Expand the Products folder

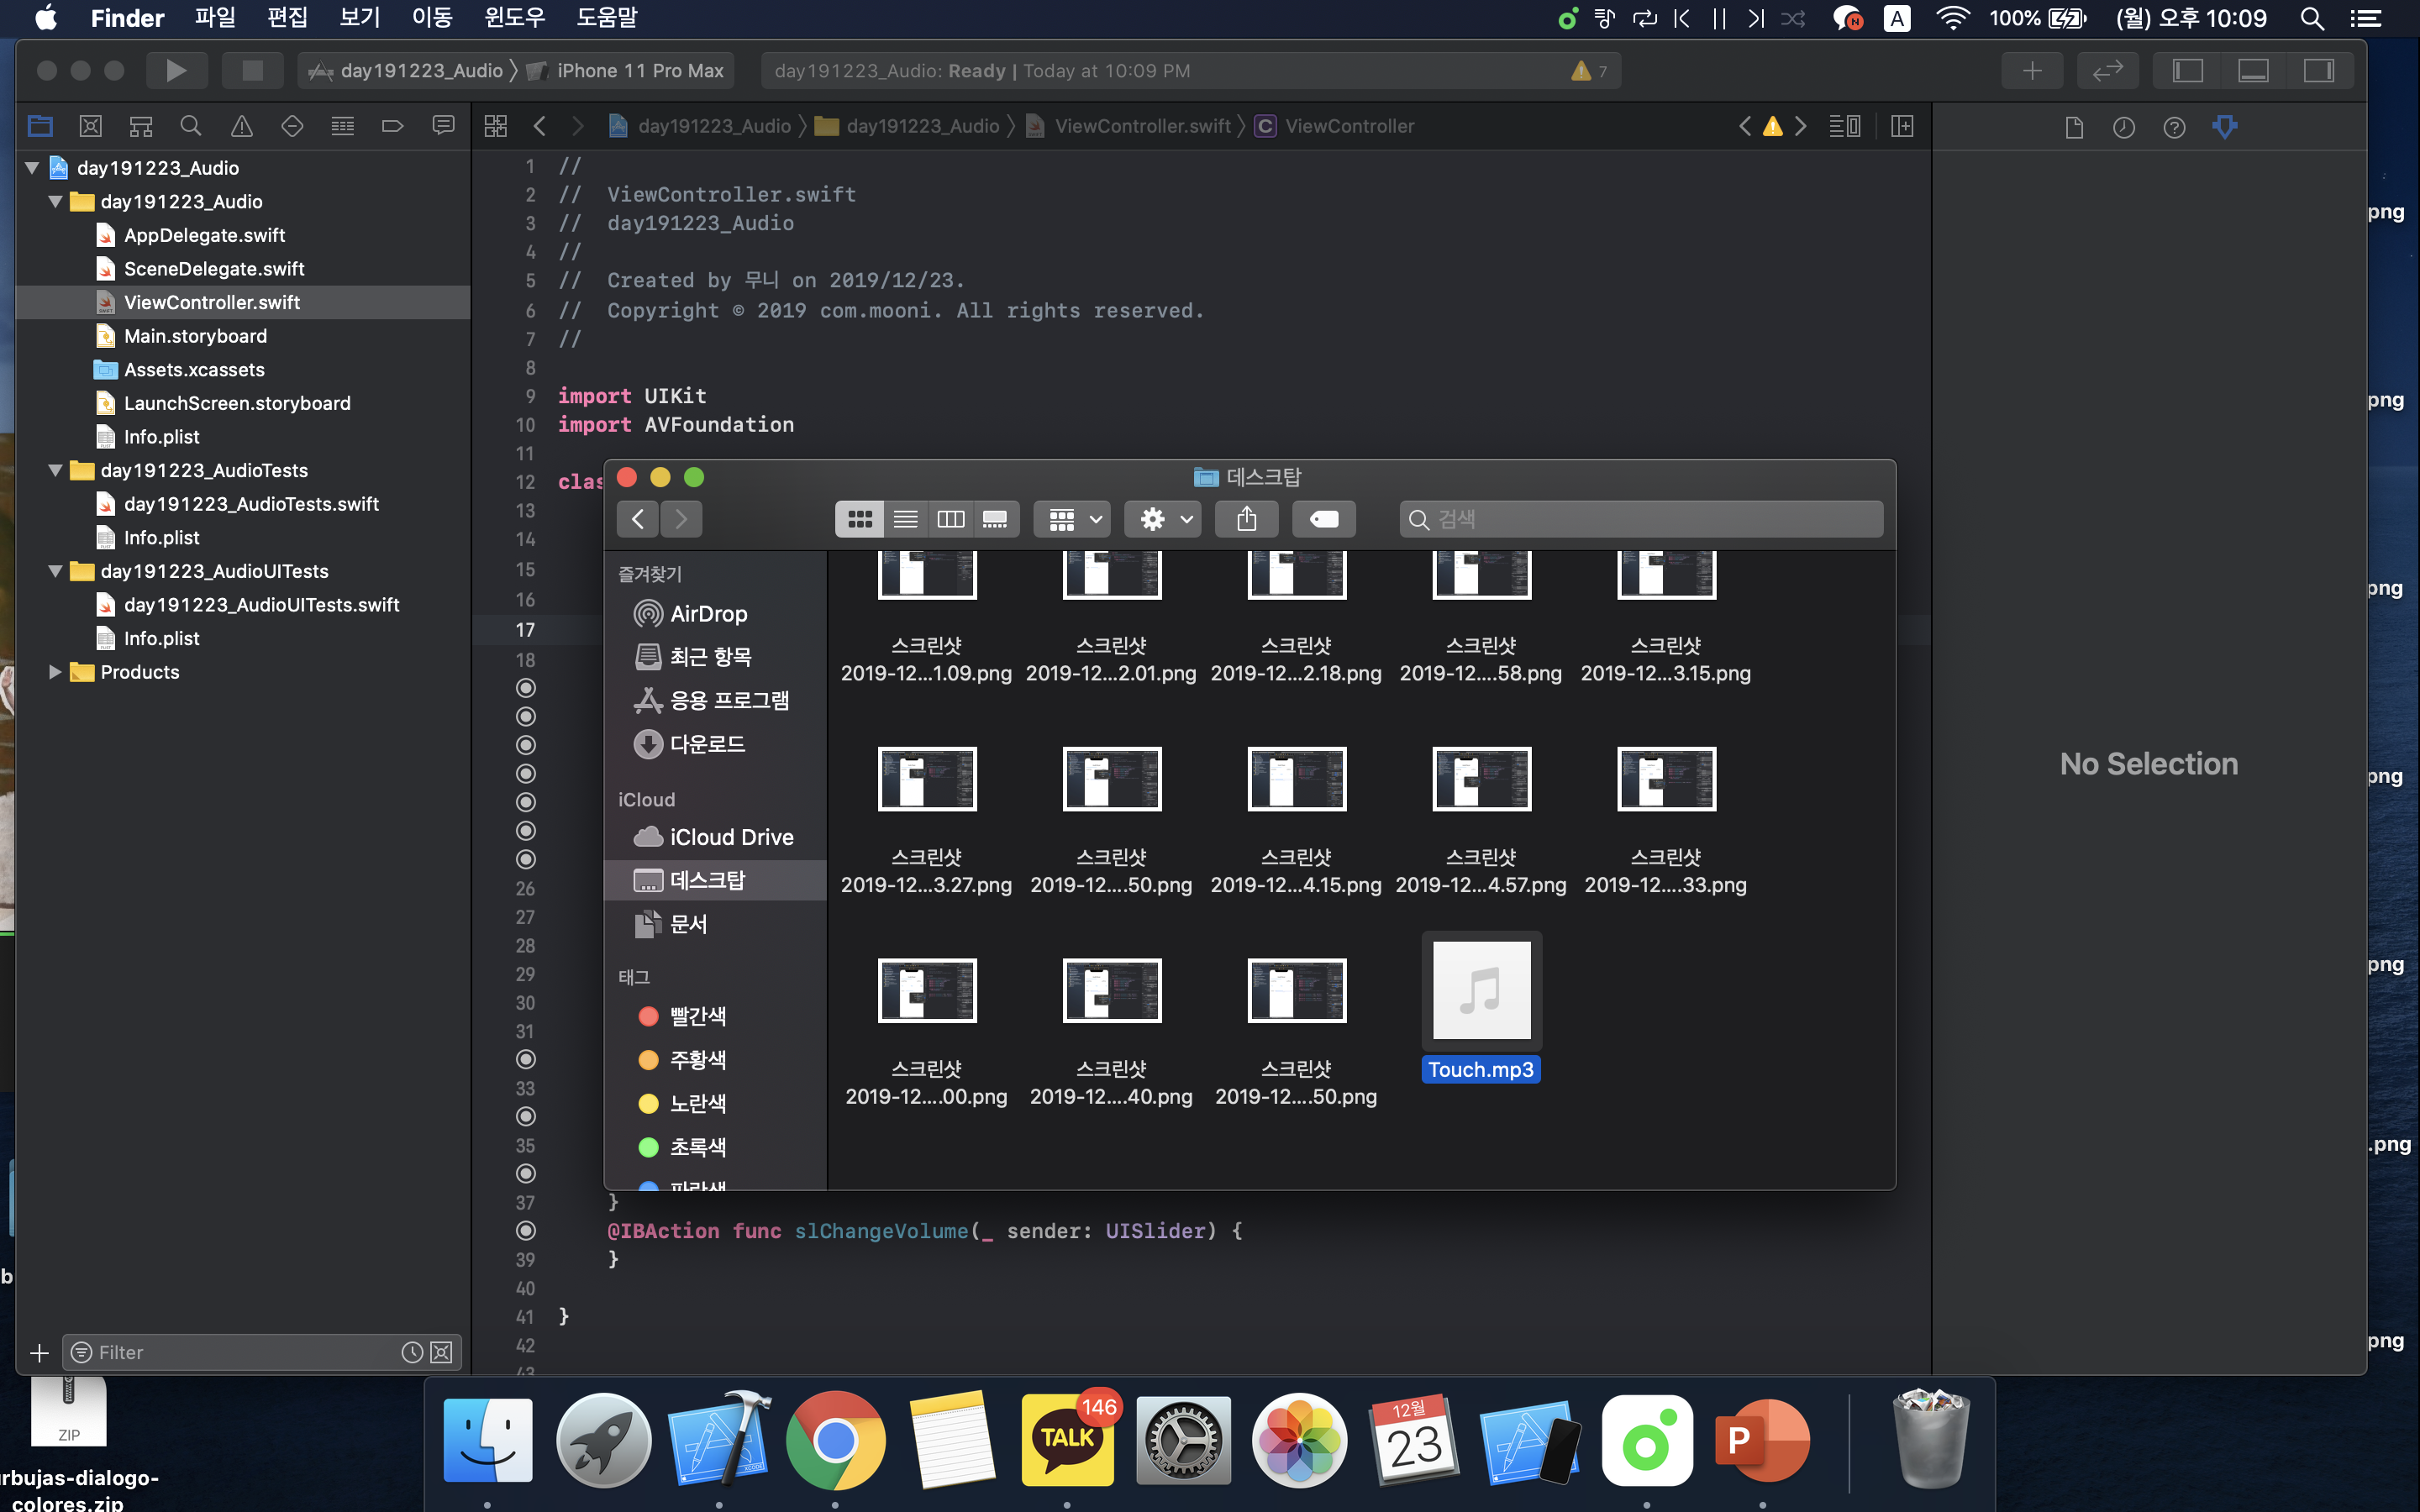56,672
